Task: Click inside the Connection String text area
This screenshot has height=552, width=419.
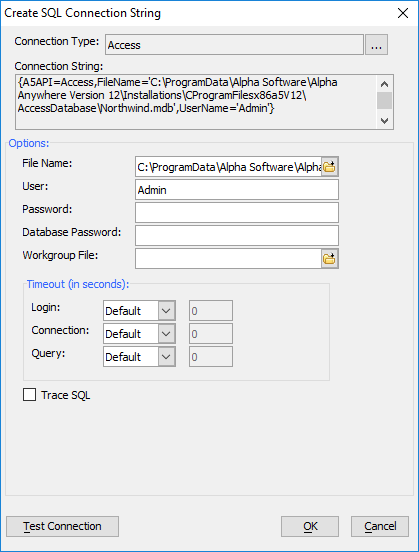Action: (x=196, y=102)
